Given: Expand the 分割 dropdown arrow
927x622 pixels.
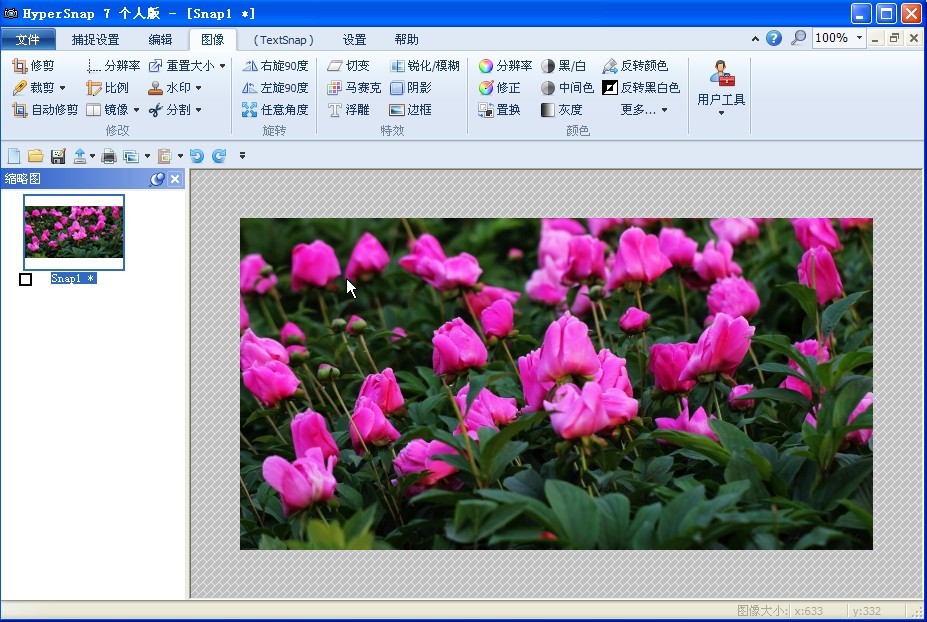Looking at the screenshot, I should tap(199, 110).
